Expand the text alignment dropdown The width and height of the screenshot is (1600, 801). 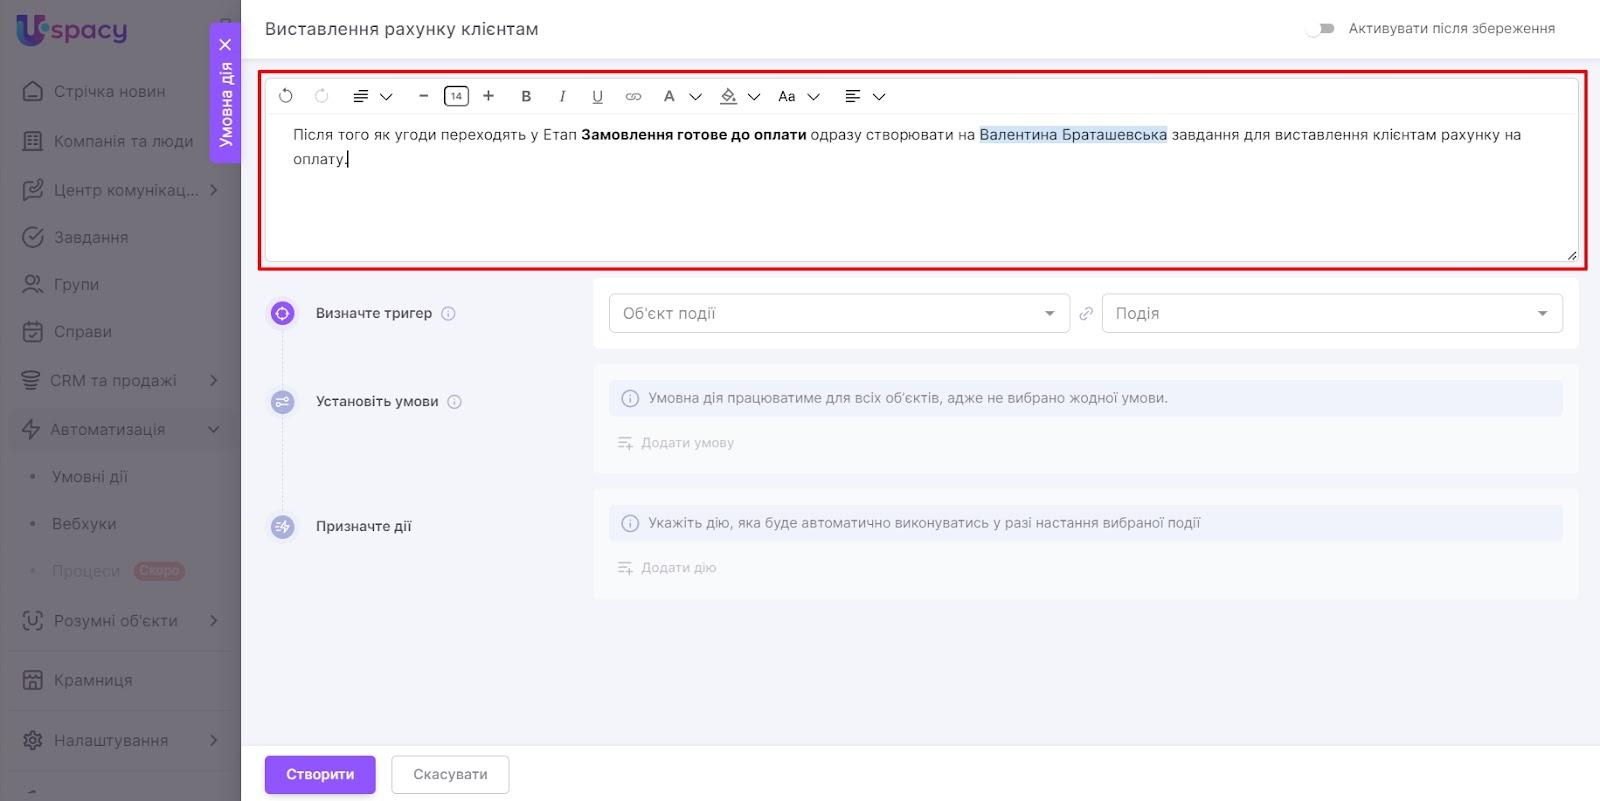[x=865, y=96]
